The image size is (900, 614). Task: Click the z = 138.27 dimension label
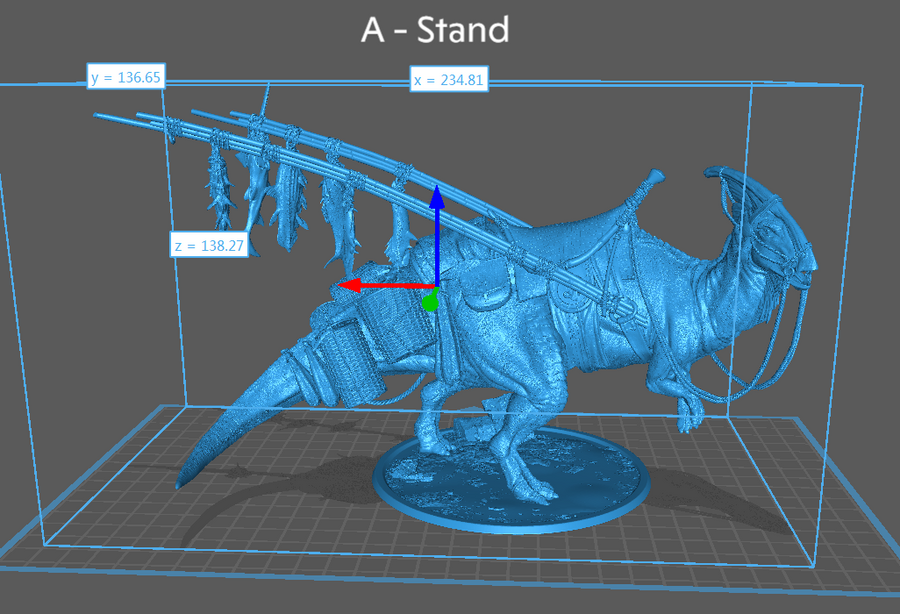click(209, 244)
